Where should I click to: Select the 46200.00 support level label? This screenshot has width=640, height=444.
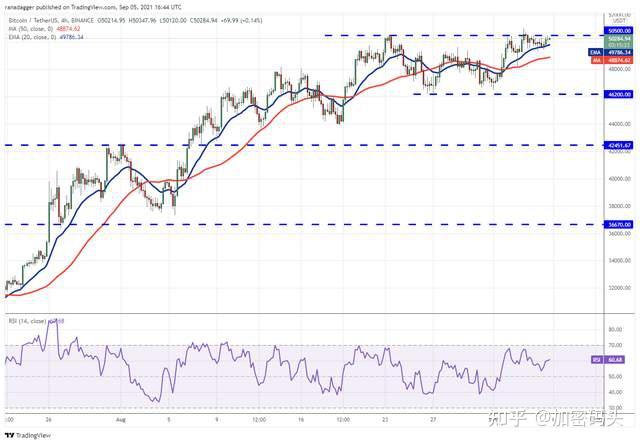point(619,94)
